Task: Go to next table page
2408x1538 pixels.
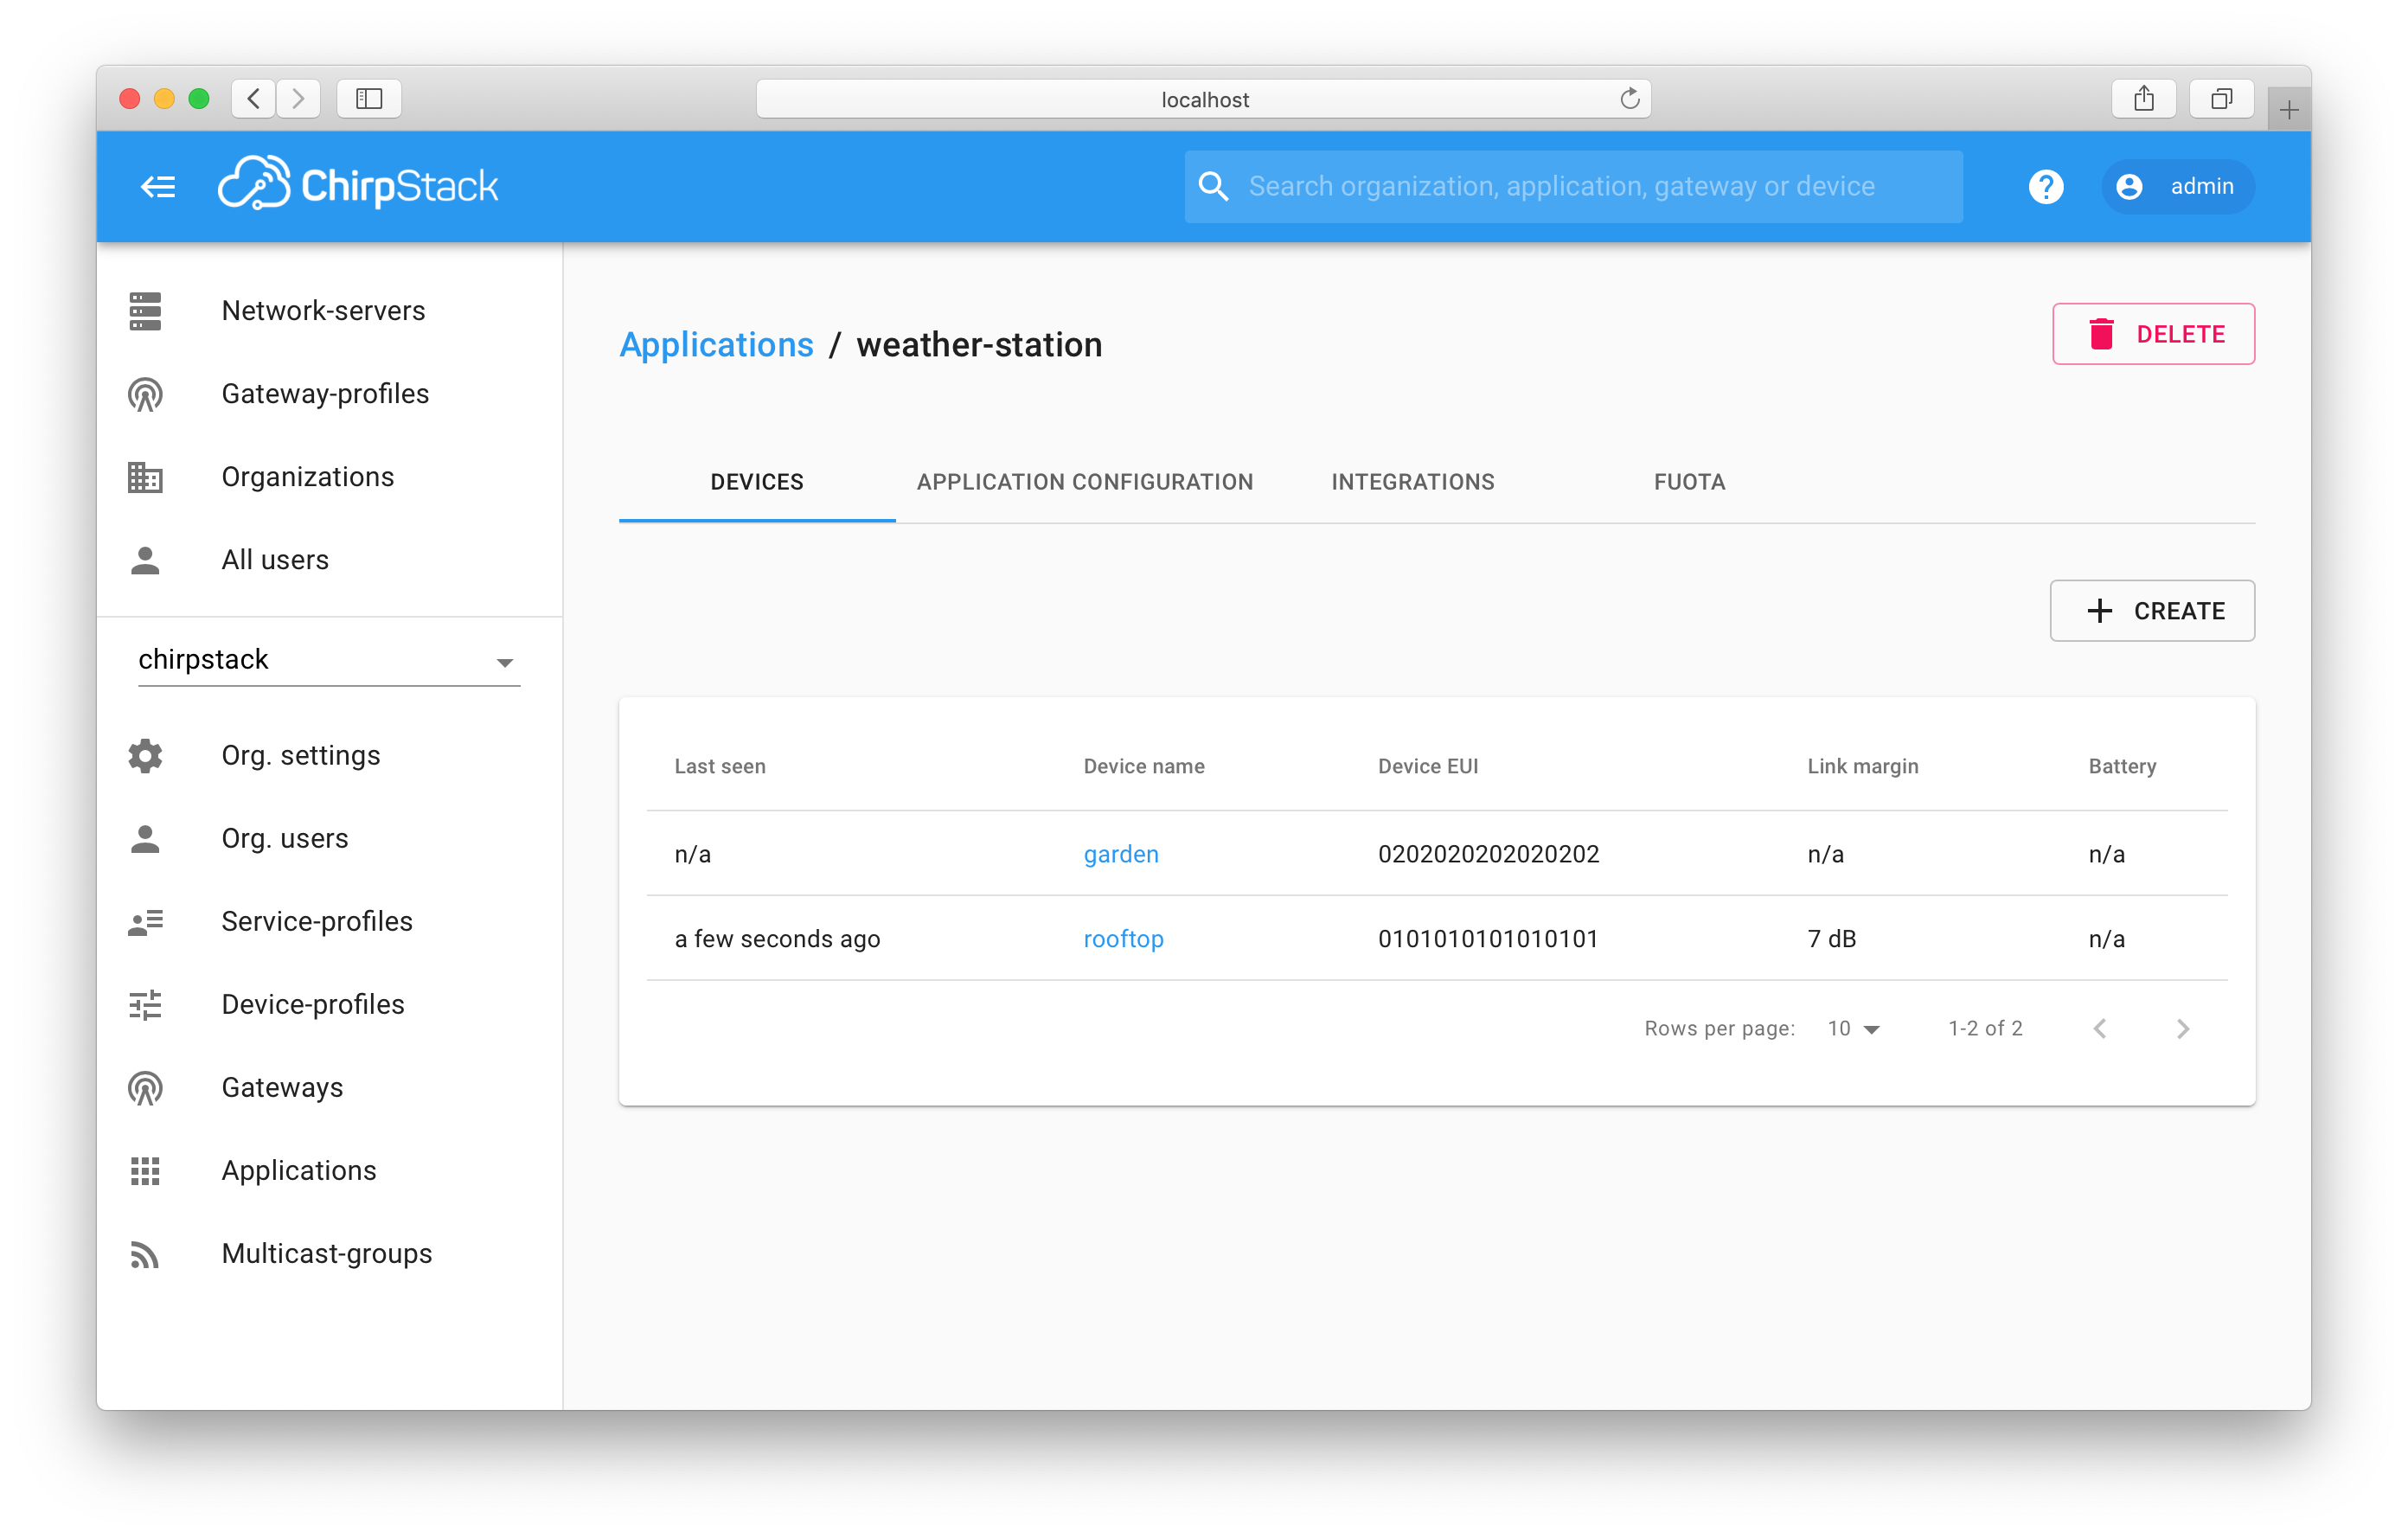Action: 2182,1028
